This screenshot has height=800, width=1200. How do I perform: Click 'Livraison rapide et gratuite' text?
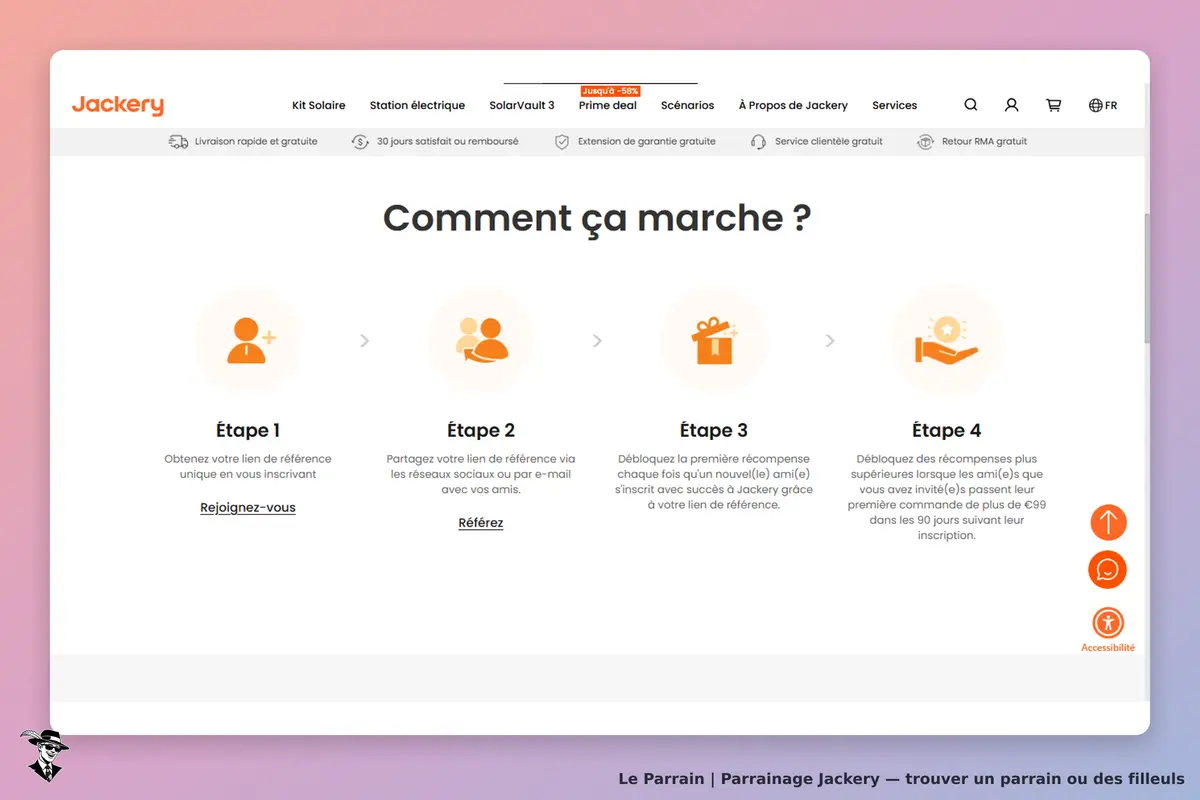click(256, 142)
